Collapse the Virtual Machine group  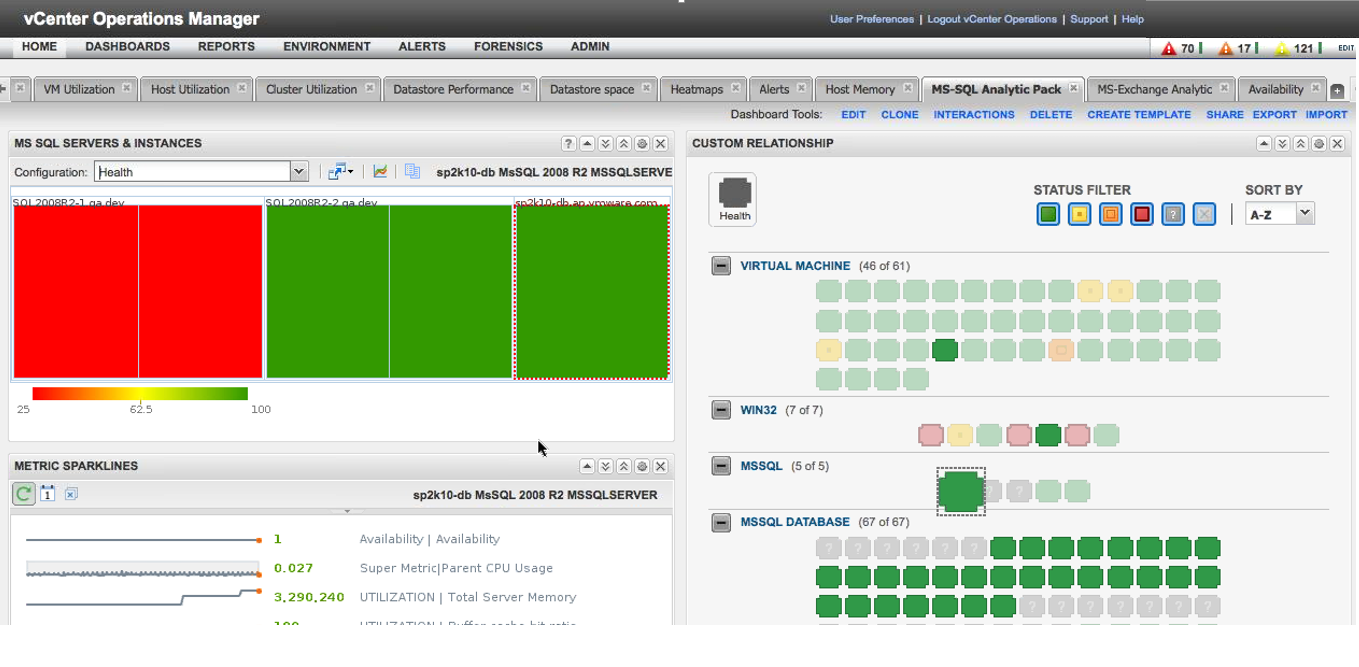pyautogui.click(x=721, y=266)
